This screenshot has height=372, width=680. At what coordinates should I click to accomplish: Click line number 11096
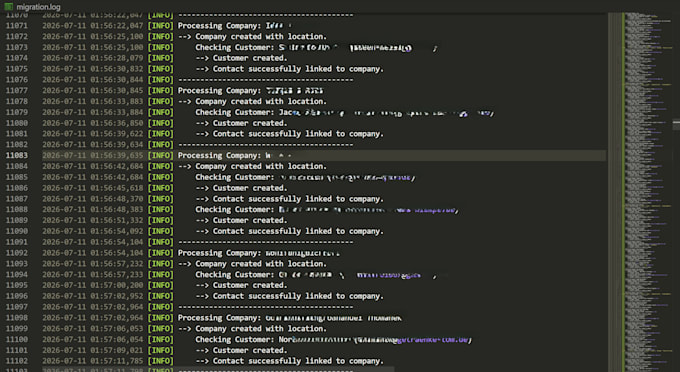(x=16, y=296)
